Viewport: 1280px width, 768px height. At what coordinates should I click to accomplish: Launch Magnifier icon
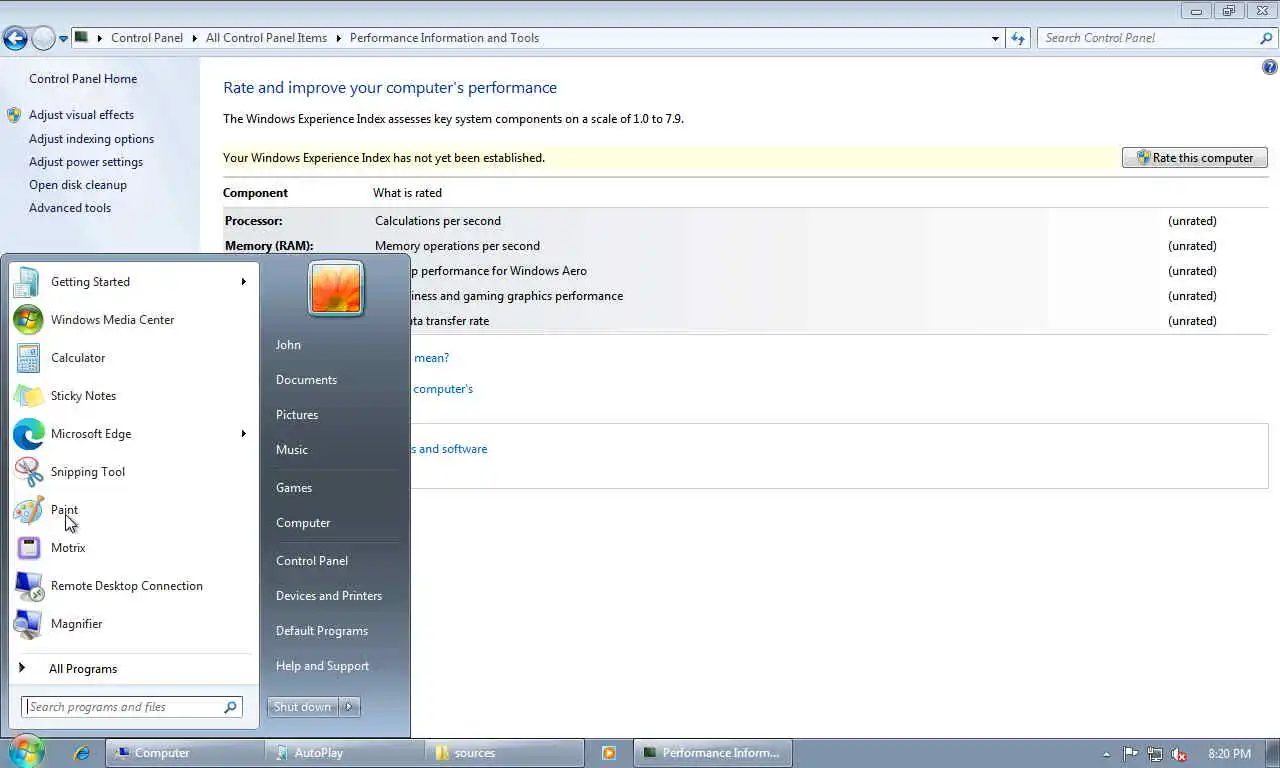[x=28, y=624]
